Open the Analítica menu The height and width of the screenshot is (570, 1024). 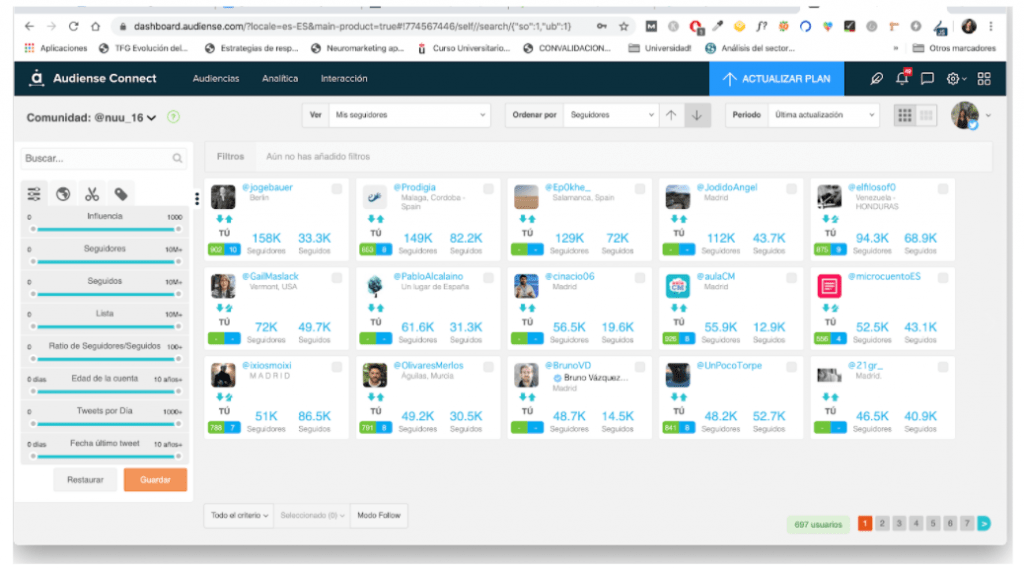click(x=280, y=78)
